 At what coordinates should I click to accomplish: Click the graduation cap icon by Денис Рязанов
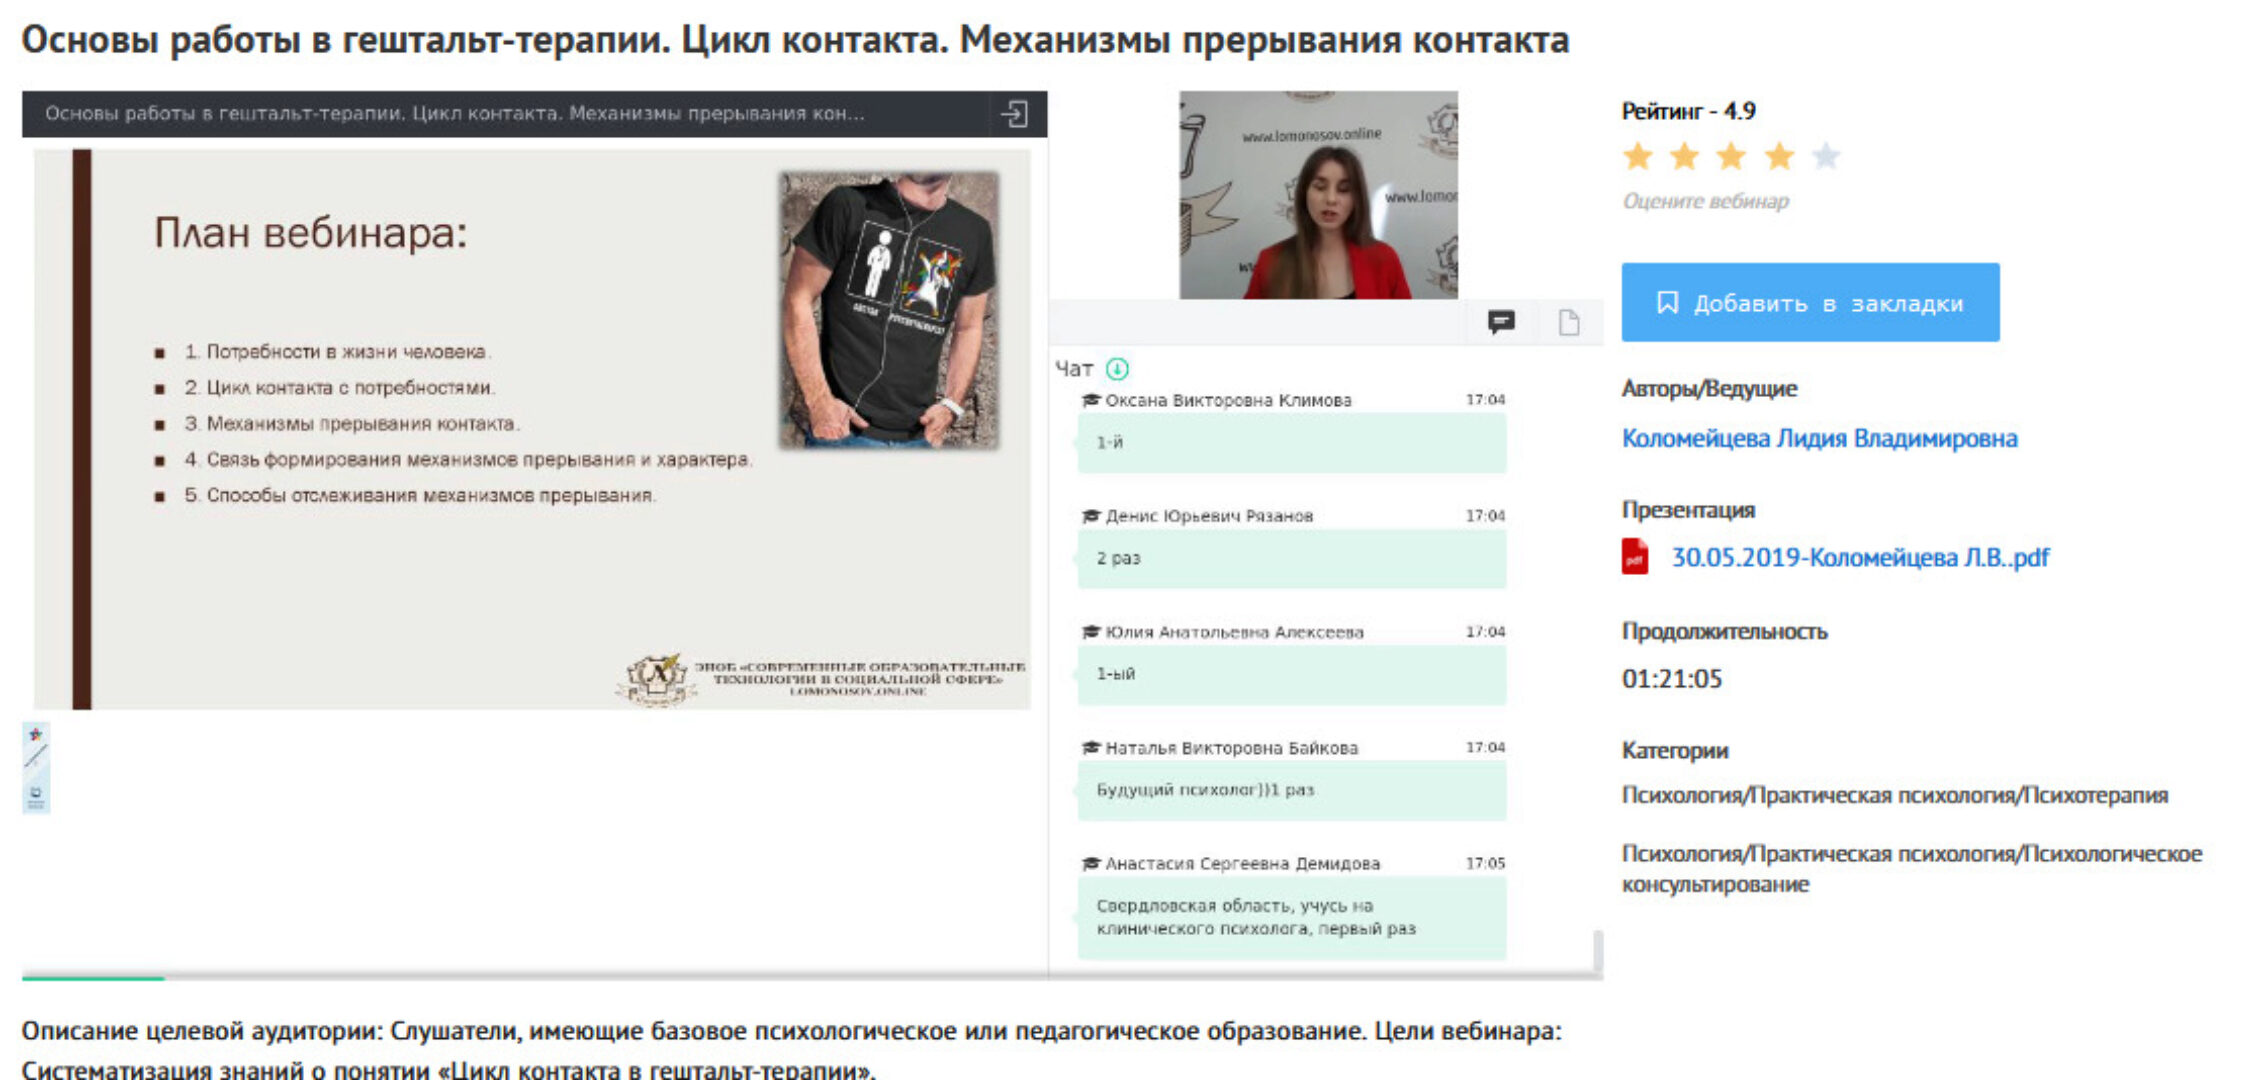1092,515
